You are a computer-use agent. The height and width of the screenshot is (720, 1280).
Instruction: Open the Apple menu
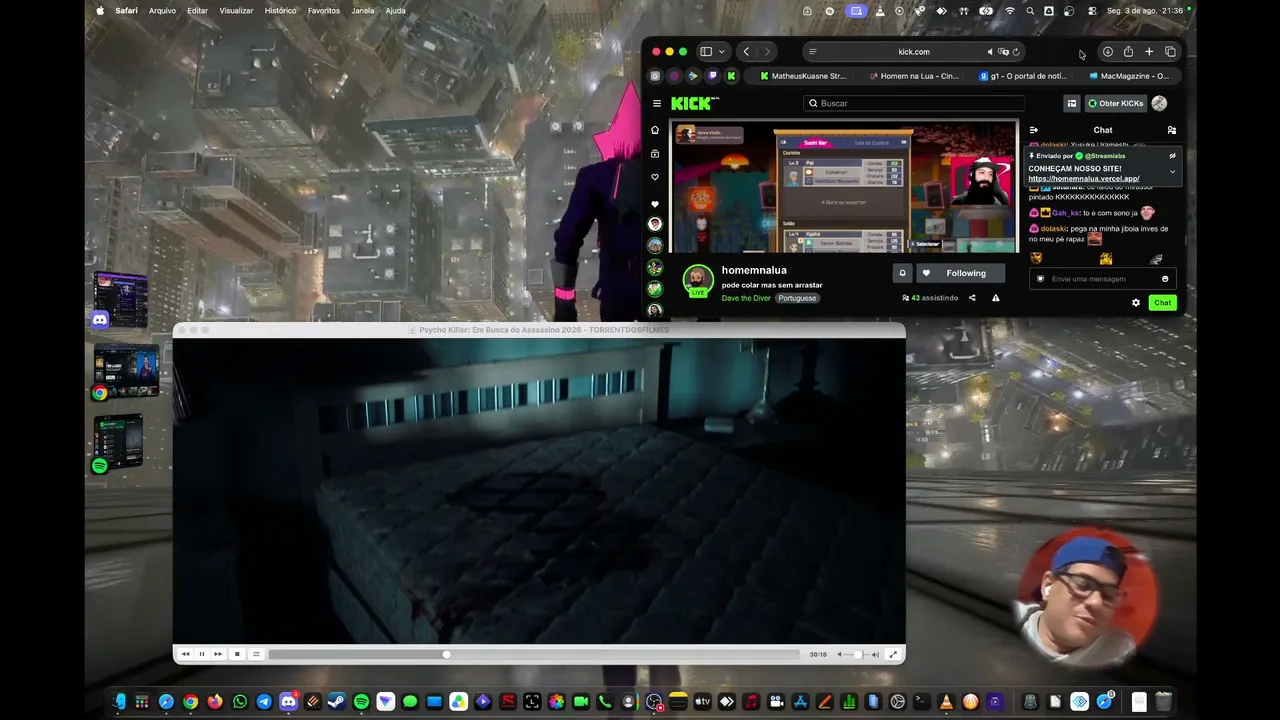coord(100,11)
